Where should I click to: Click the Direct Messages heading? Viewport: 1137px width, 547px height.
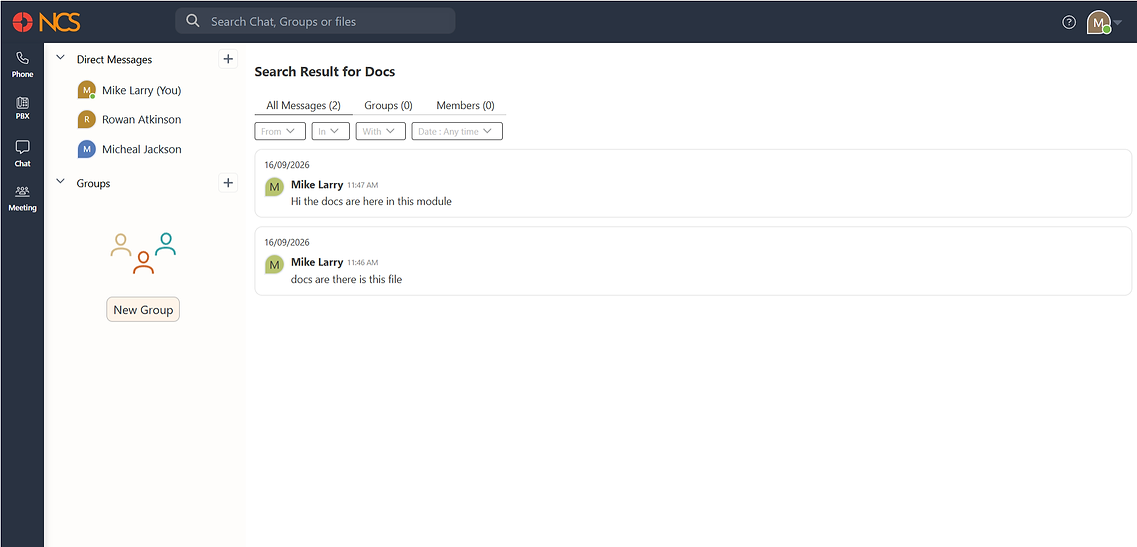(115, 59)
